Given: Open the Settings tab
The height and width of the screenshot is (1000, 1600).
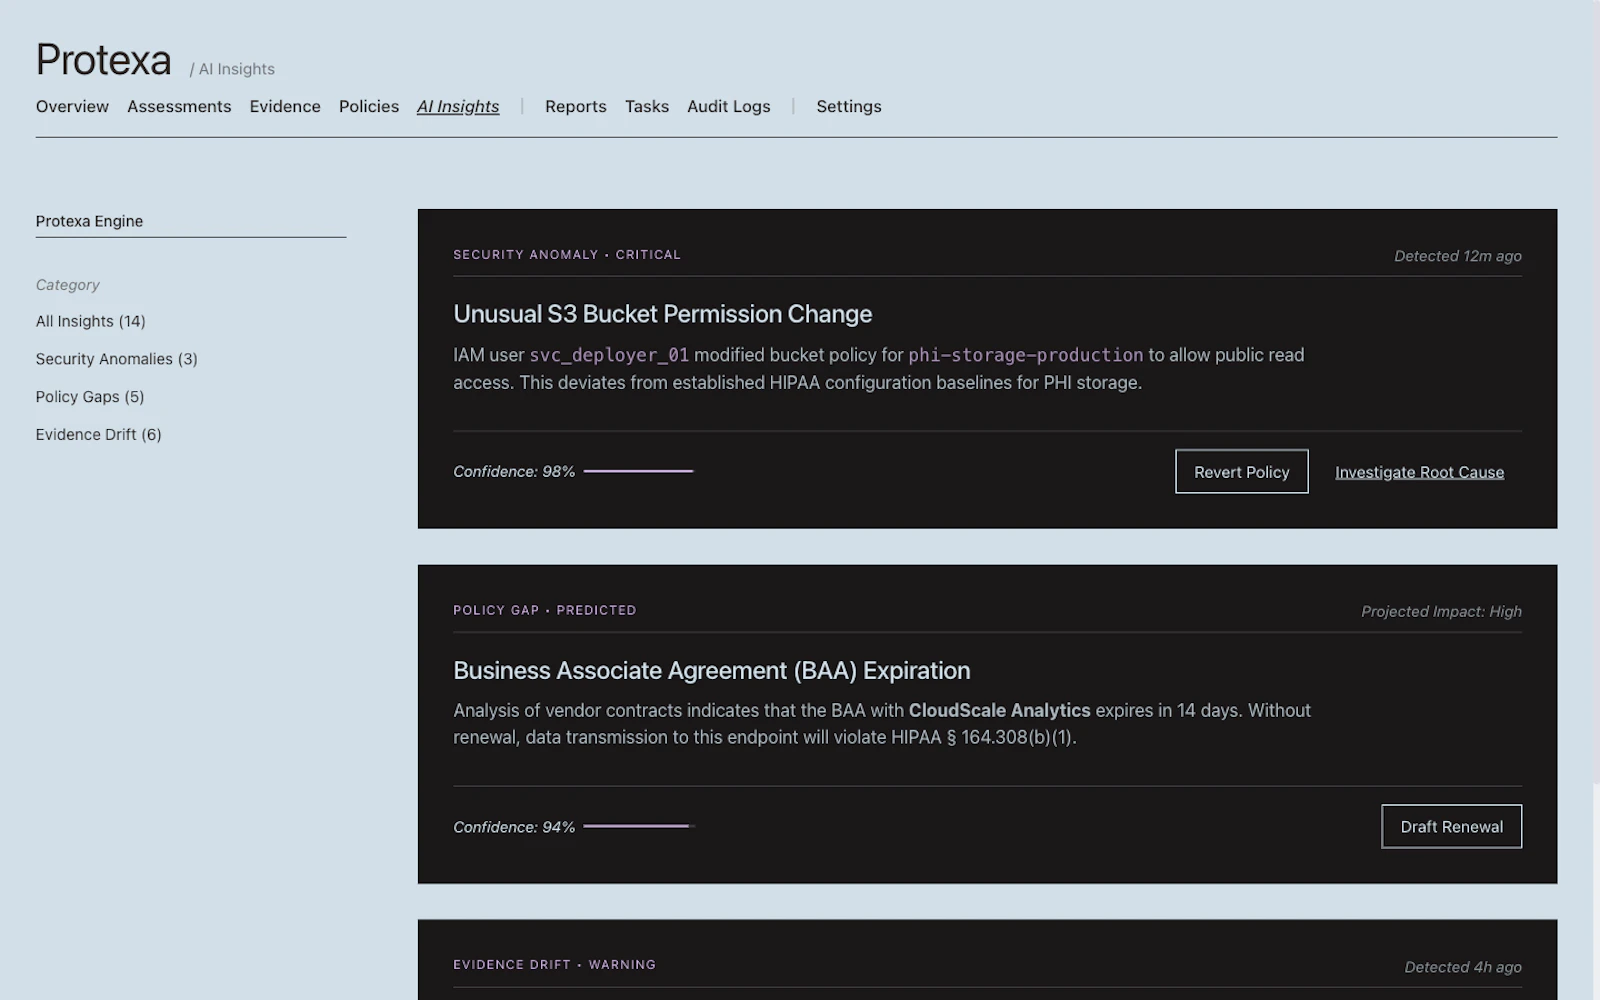Looking at the screenshot, I should click(849, 106).
